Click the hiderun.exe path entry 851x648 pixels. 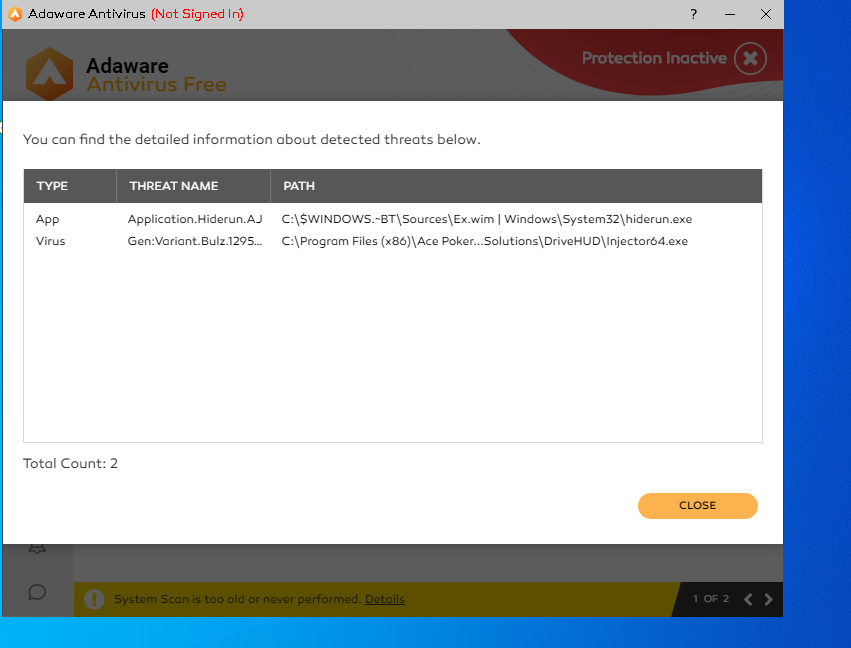[487, 219]
